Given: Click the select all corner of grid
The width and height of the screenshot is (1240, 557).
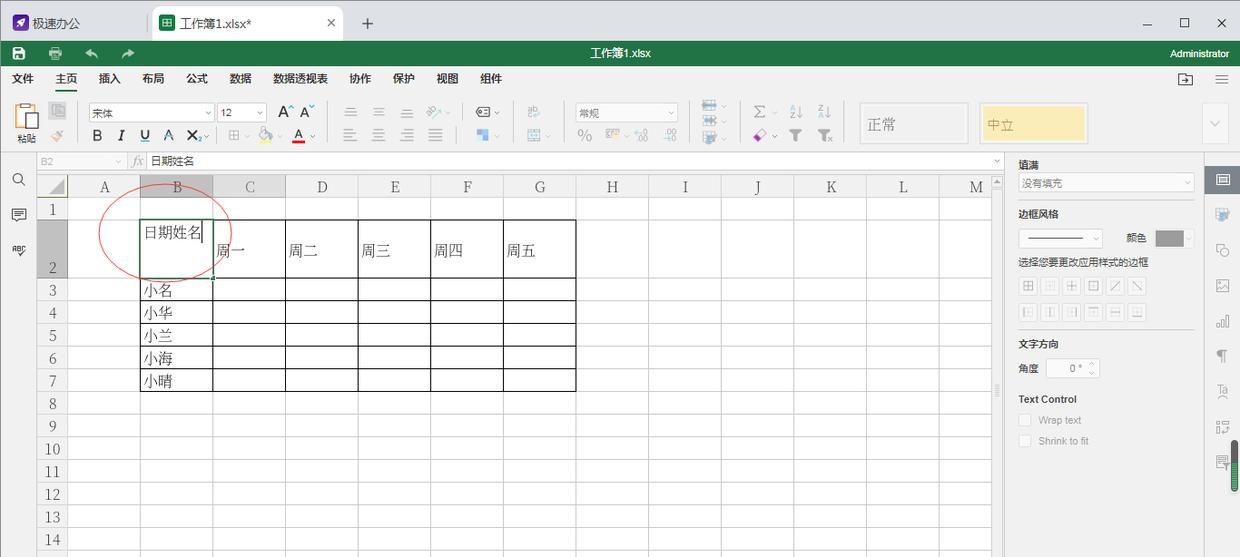Looking at the screenshot, I should click(x=53, y=187).
